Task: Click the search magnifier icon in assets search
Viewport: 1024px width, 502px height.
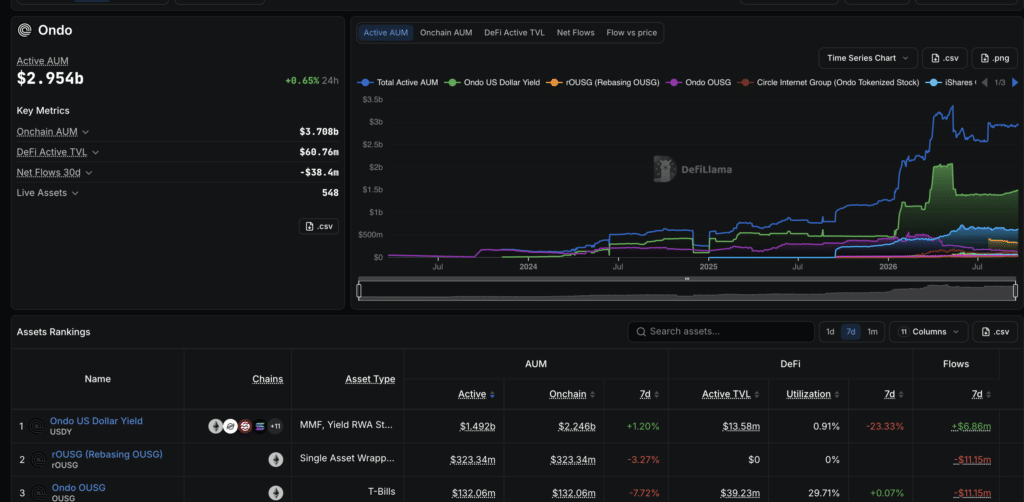Action: point(641,332)
